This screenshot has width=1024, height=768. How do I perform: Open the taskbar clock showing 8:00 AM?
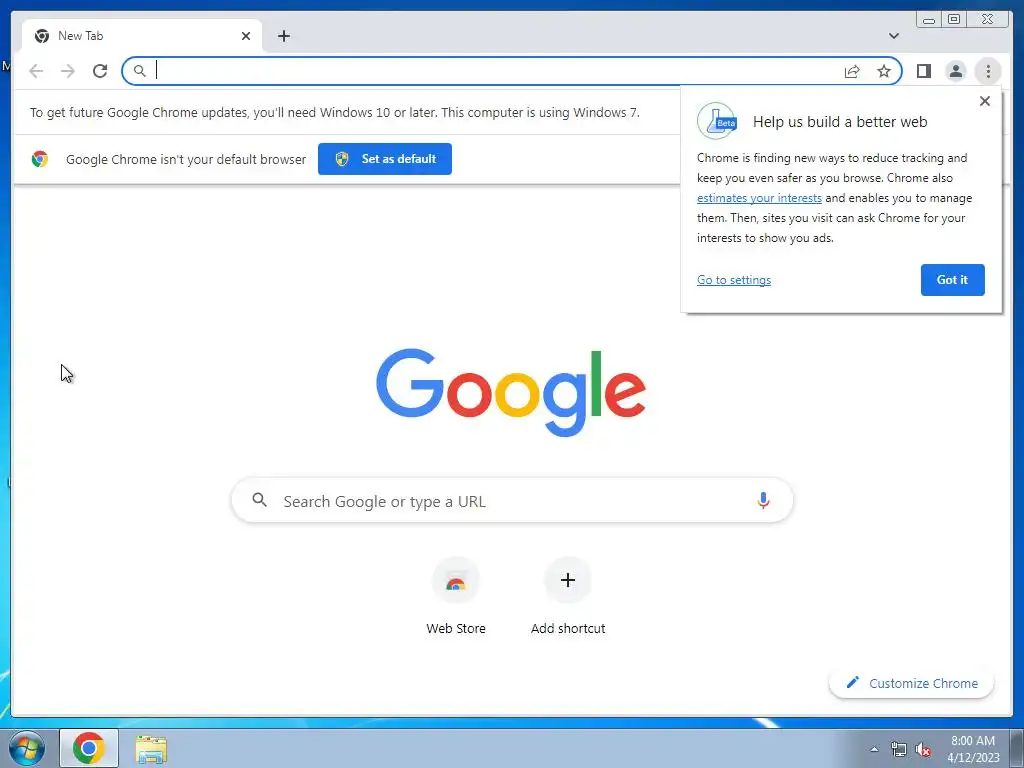973,749
